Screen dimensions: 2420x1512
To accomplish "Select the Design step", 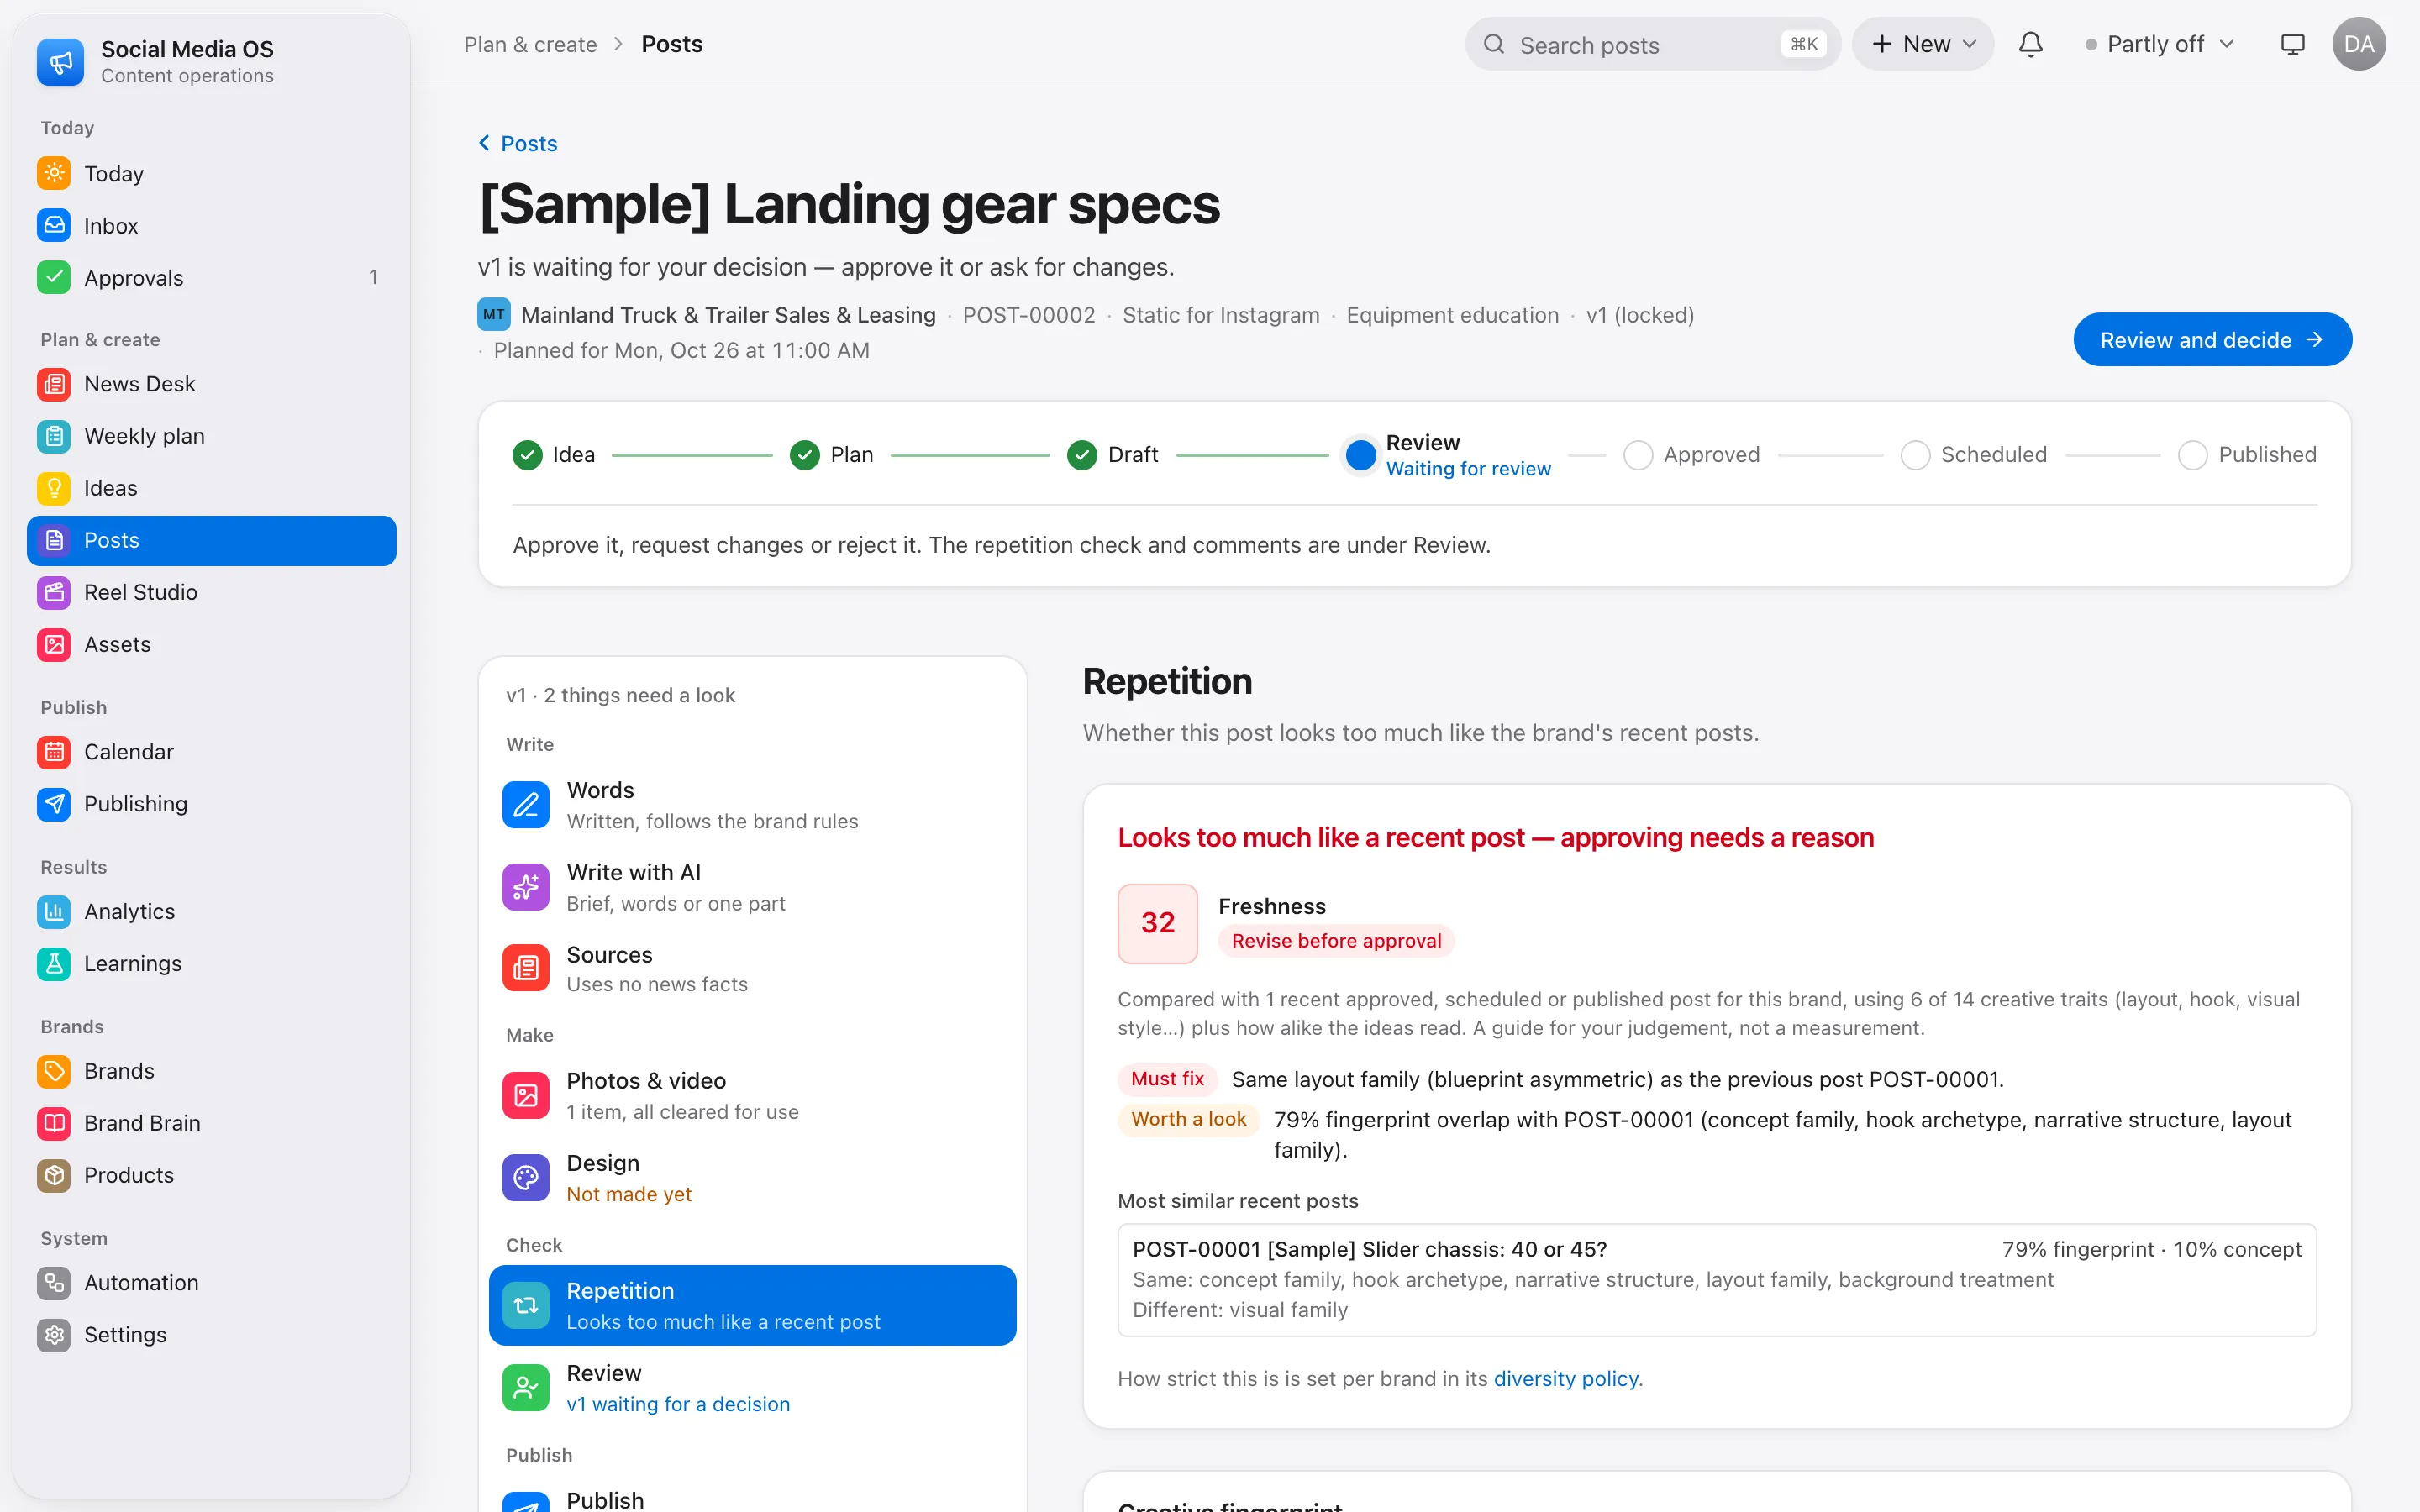I will (752, 1178).
